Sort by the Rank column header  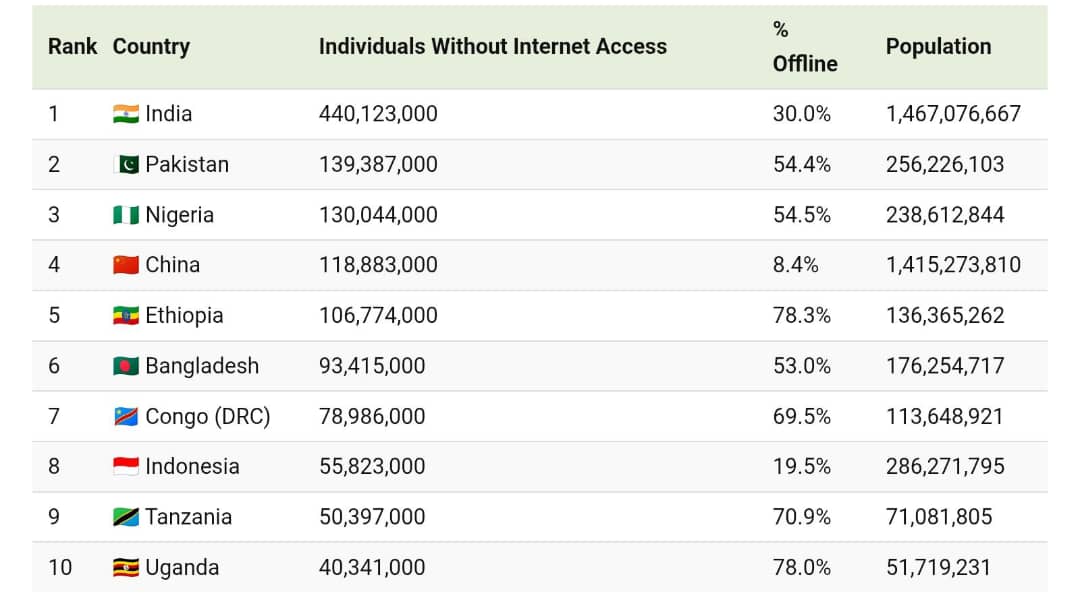coord(72,47)
